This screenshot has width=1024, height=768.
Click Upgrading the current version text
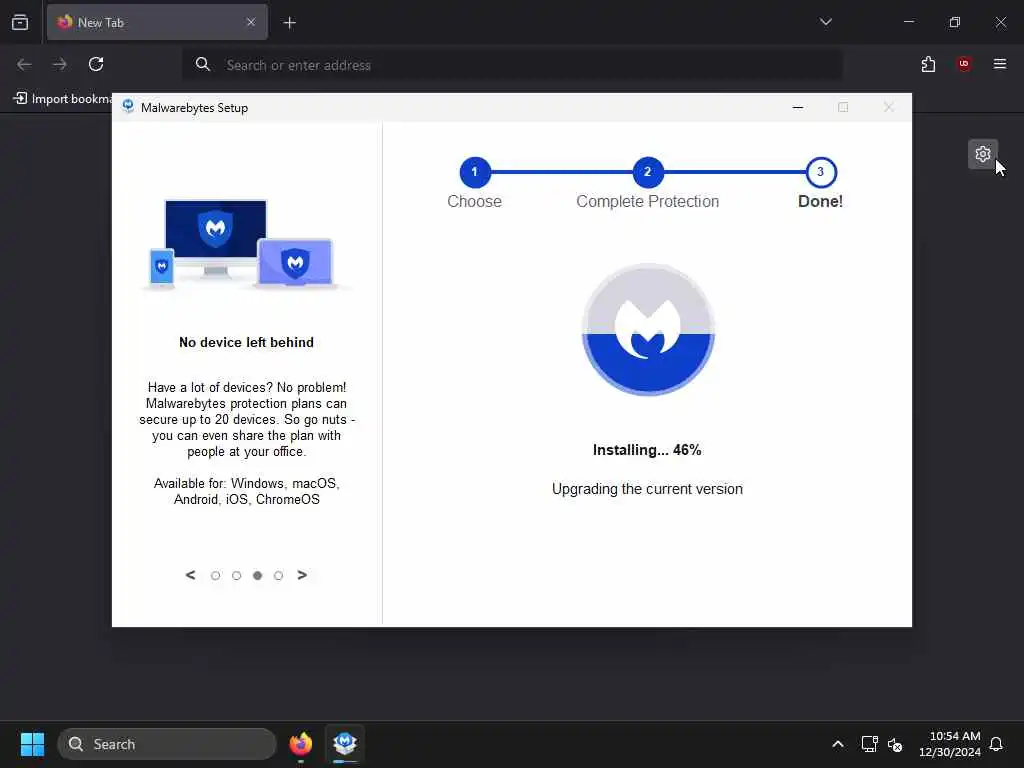647,489
